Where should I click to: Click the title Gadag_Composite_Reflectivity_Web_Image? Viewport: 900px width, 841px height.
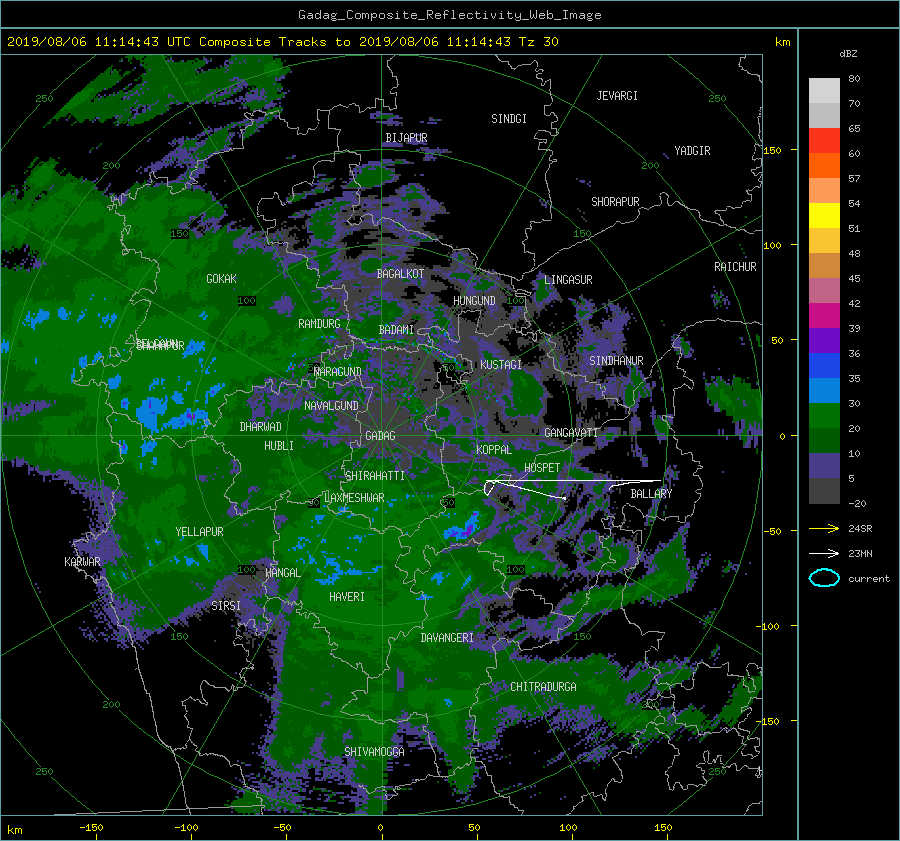pos(449,15)
